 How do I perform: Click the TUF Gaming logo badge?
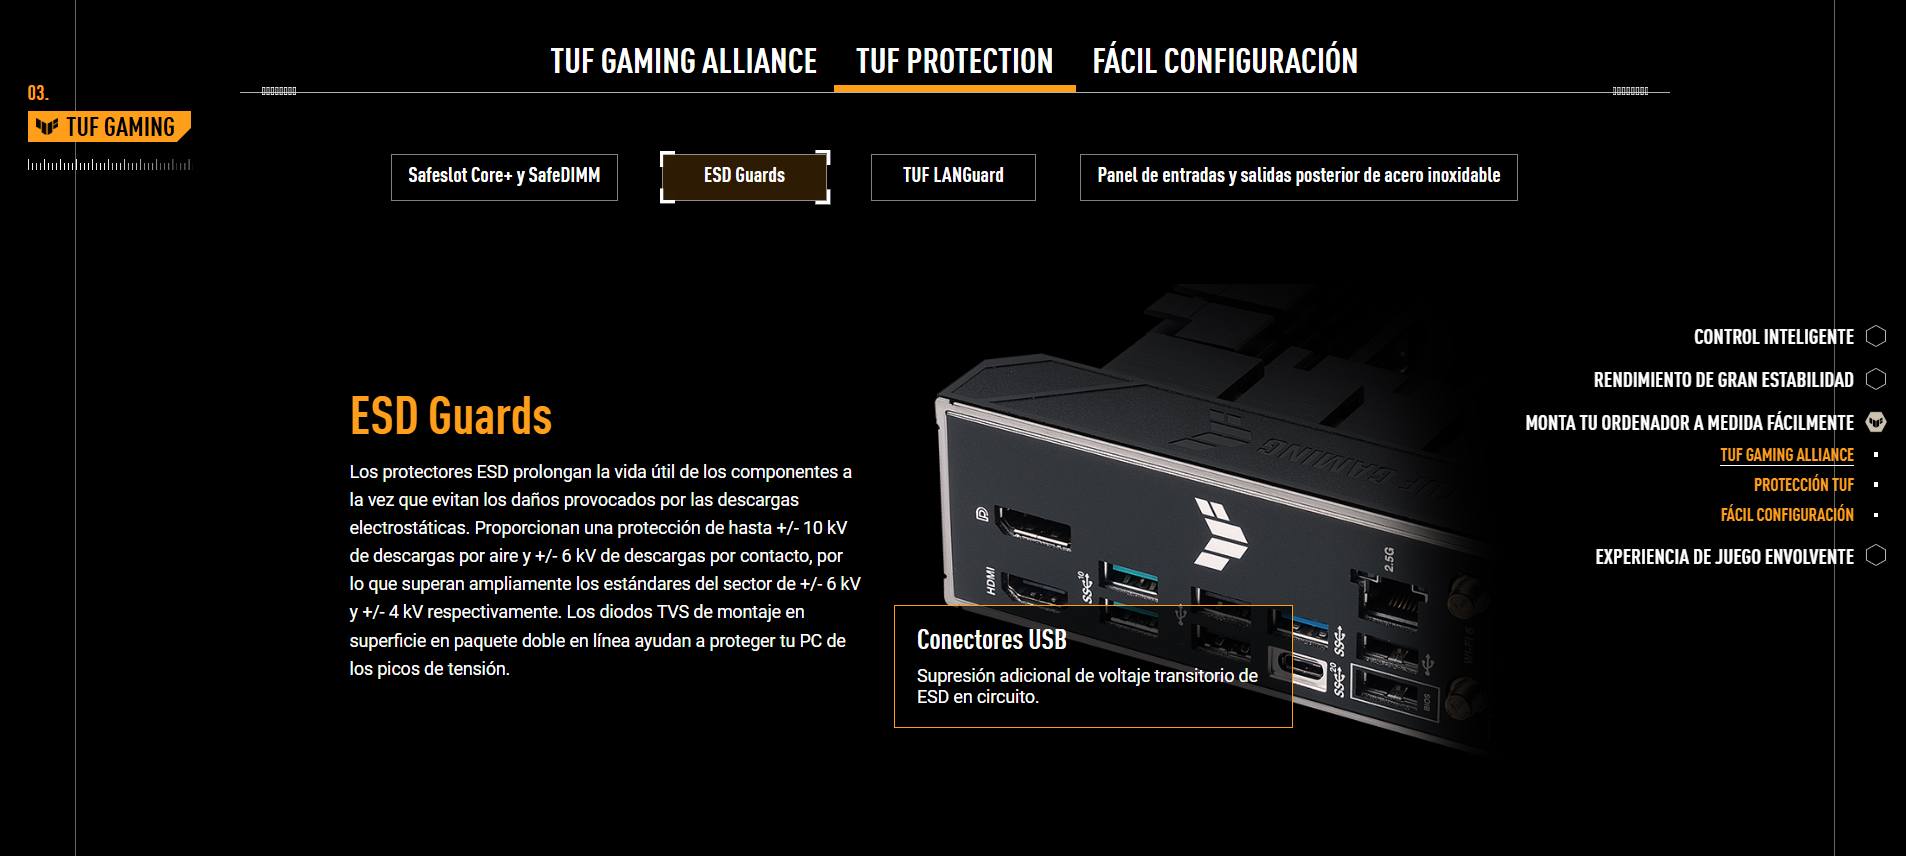coord(109,127)
